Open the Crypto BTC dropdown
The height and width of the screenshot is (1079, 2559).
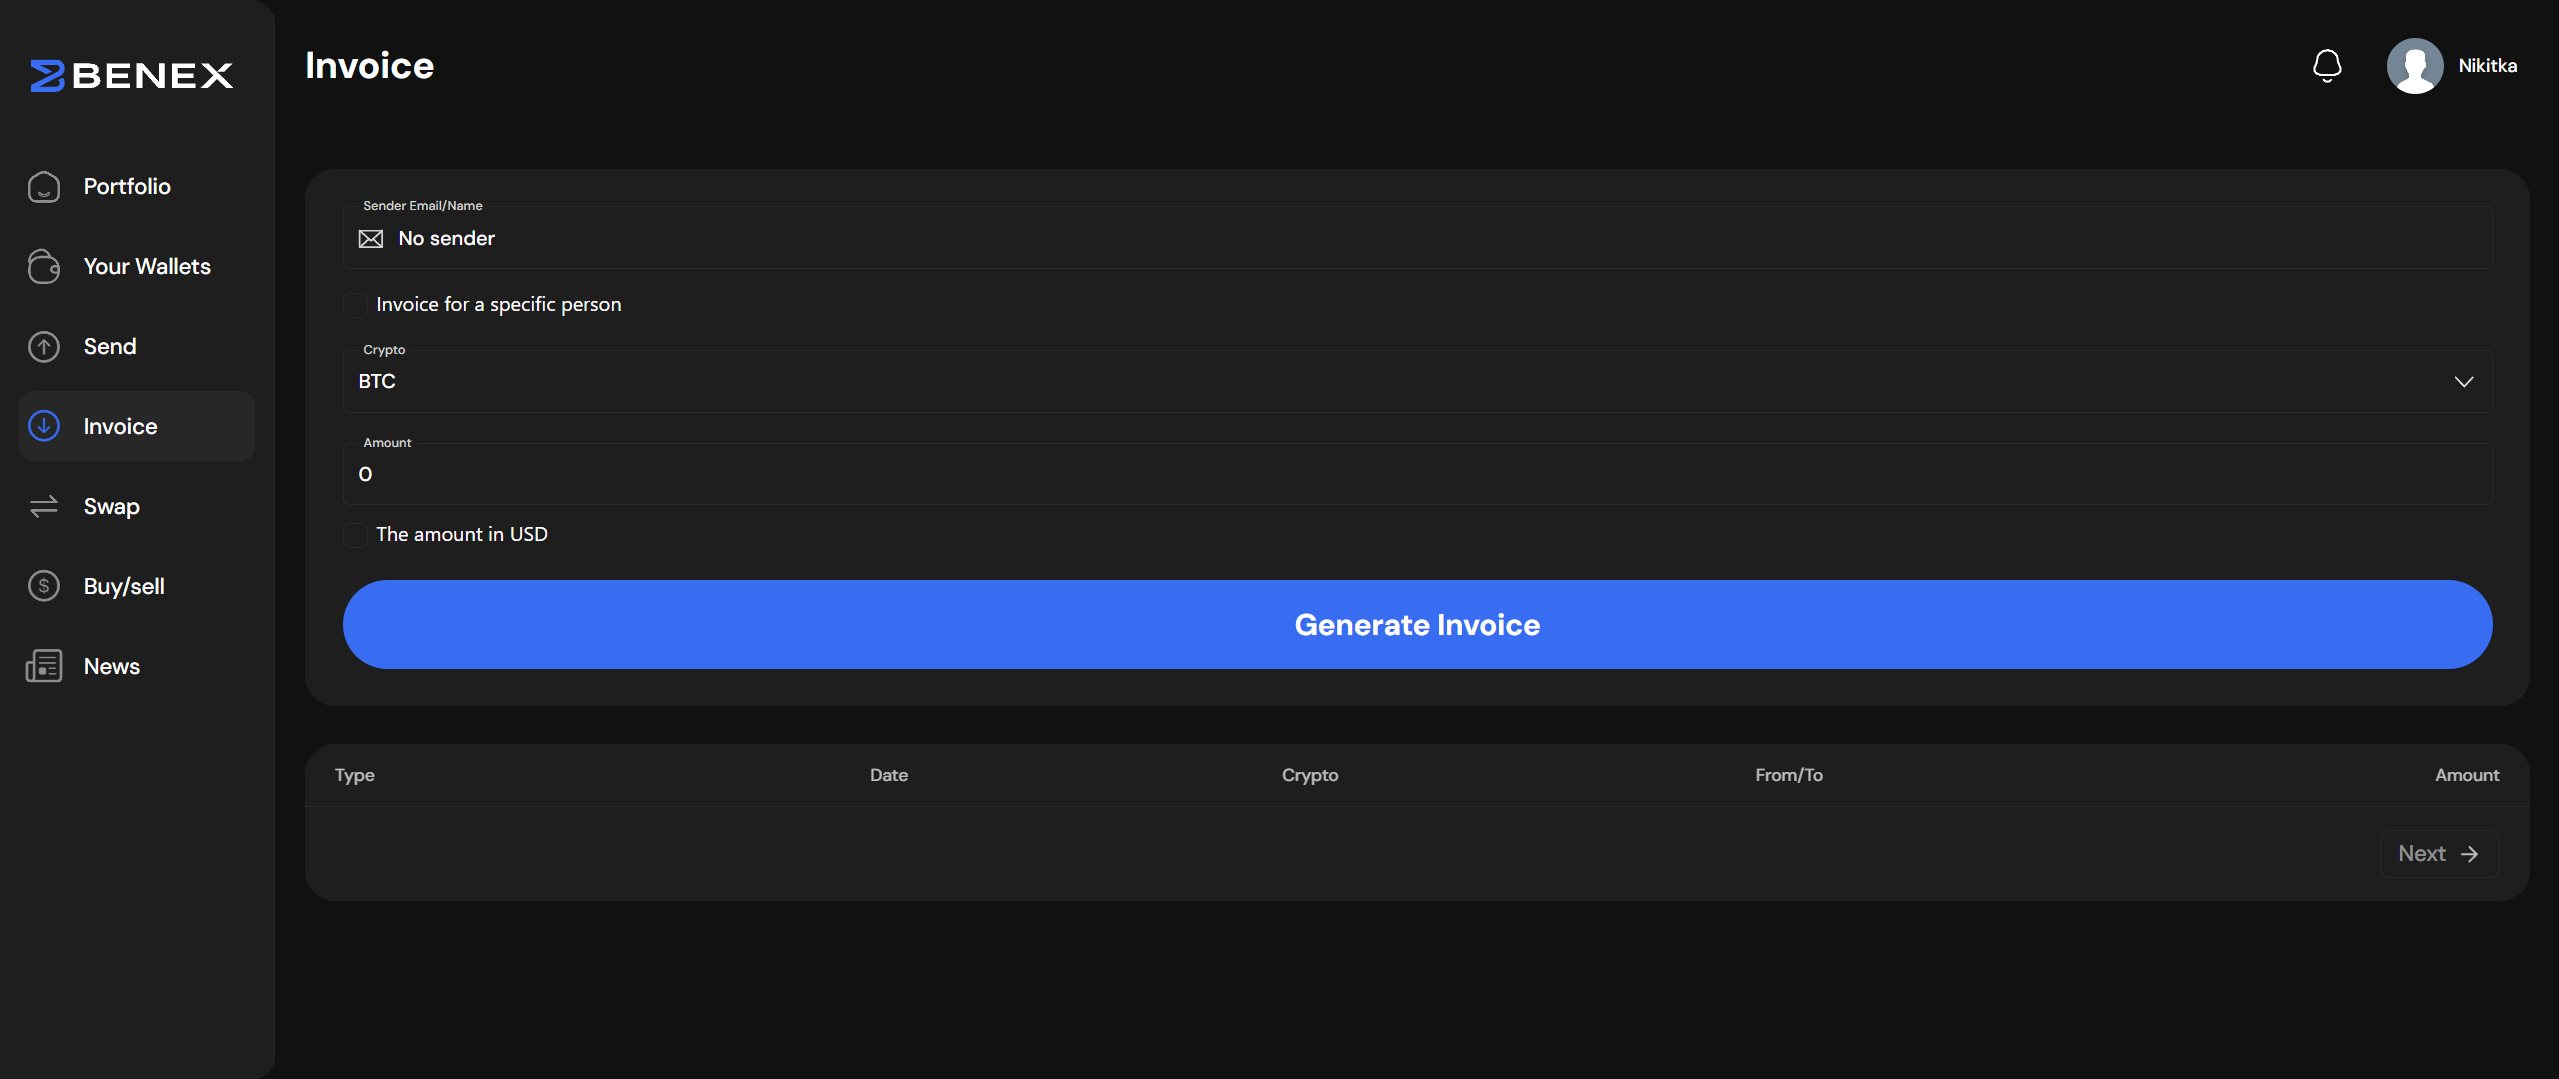coord(1417,381)
